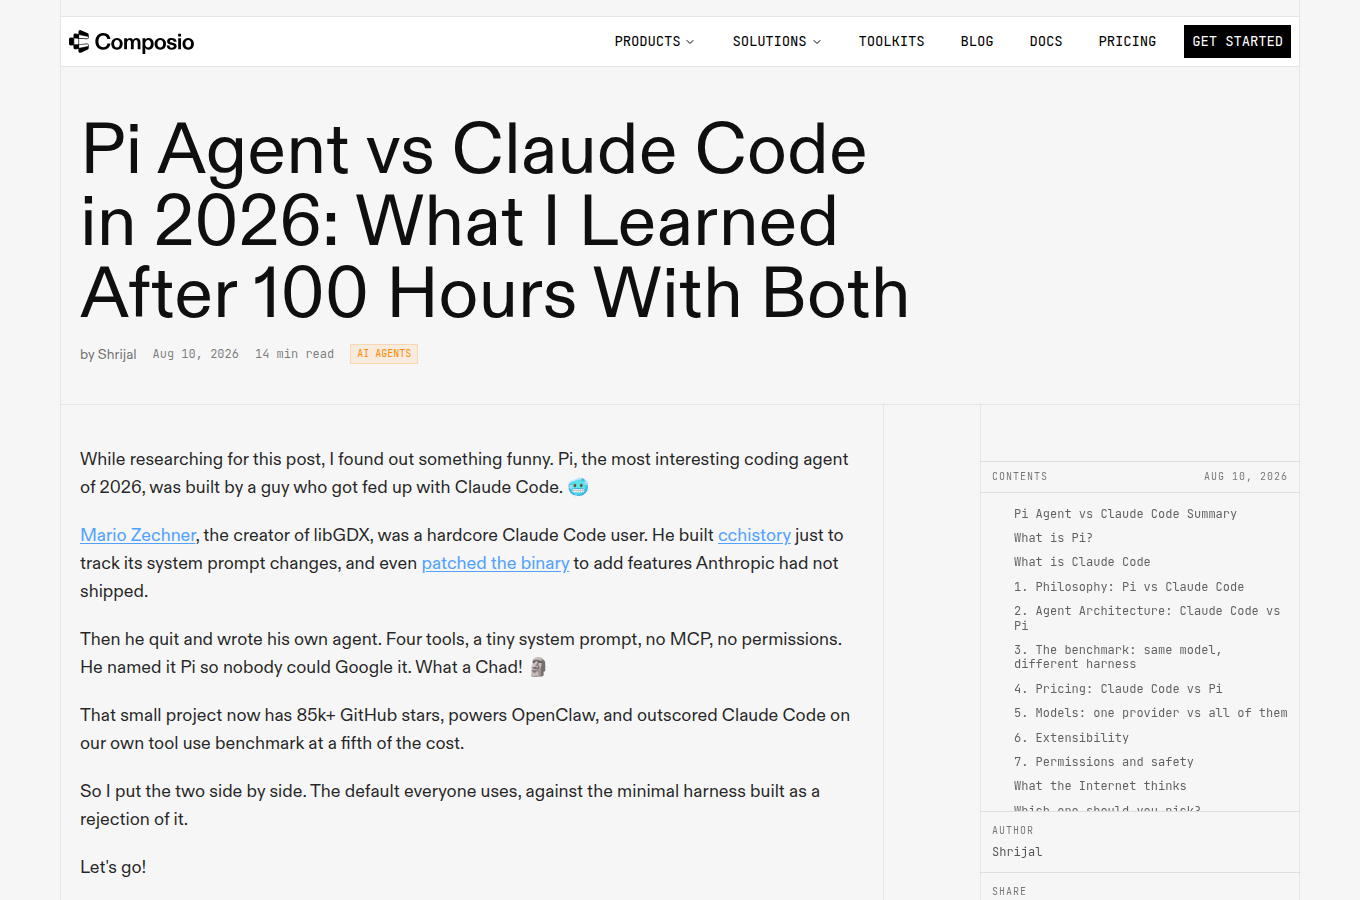Follow the cchistory link
The image size is (1360, 900).
754,535
